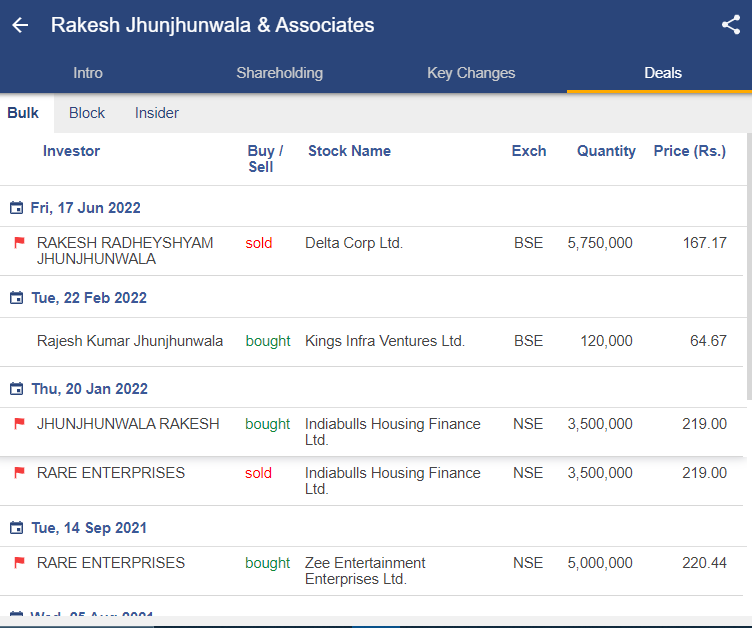Image resolution: width=752 pixels, height=628 pixels.
Task: Click investor JHUNJHUNWALA RAKESH
Action: [x=128, y=424]
